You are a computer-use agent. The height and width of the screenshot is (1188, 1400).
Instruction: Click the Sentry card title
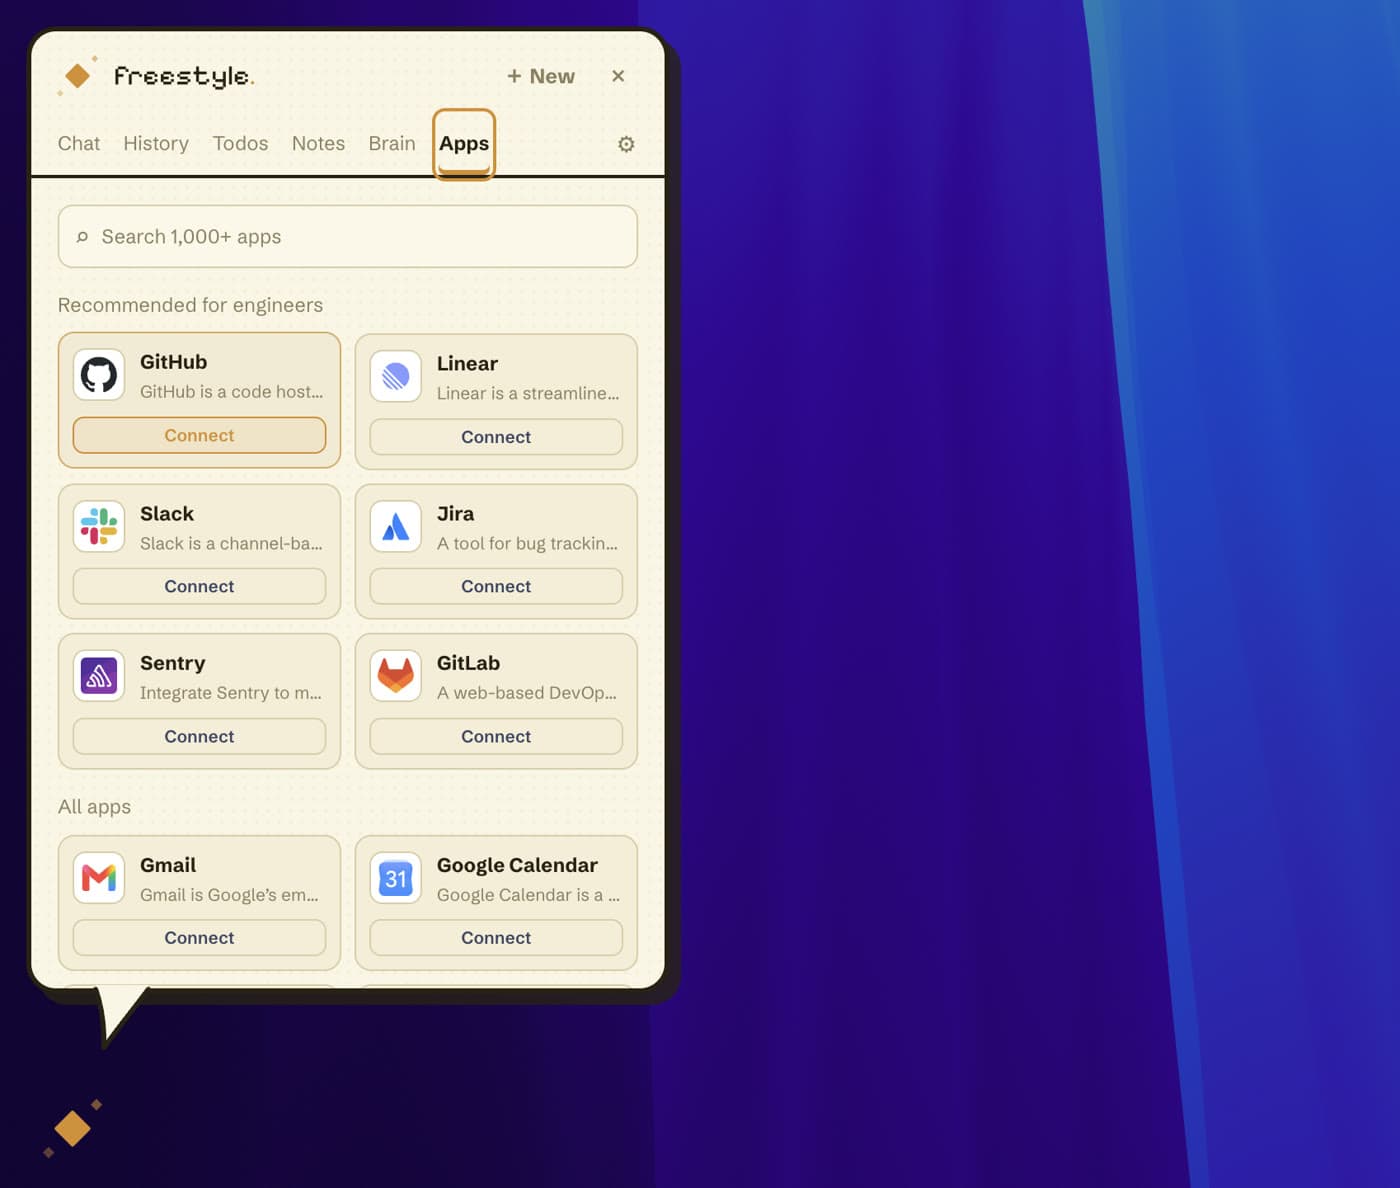(173, 663)
